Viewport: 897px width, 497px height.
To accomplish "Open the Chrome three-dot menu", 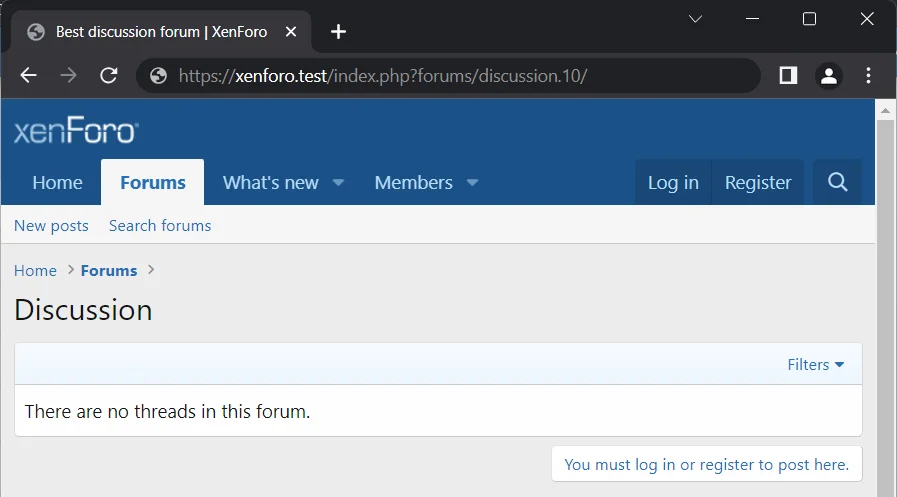I will pos(868,76).
